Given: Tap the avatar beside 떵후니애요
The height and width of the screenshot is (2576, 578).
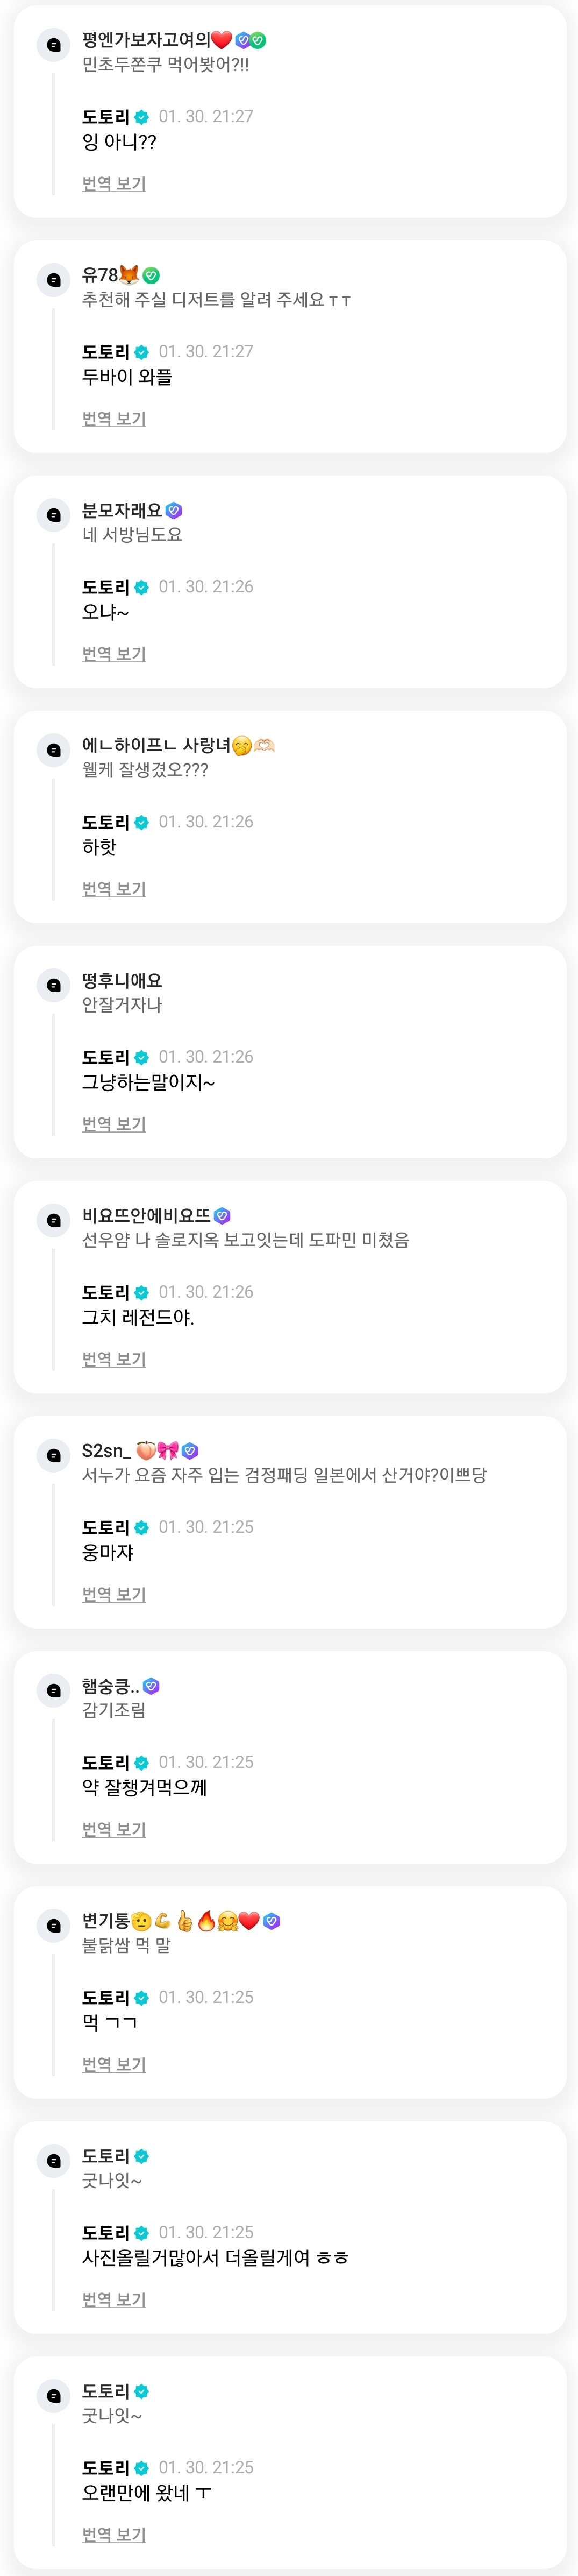Looking at the screenshot, I should (x=54, y=985).
